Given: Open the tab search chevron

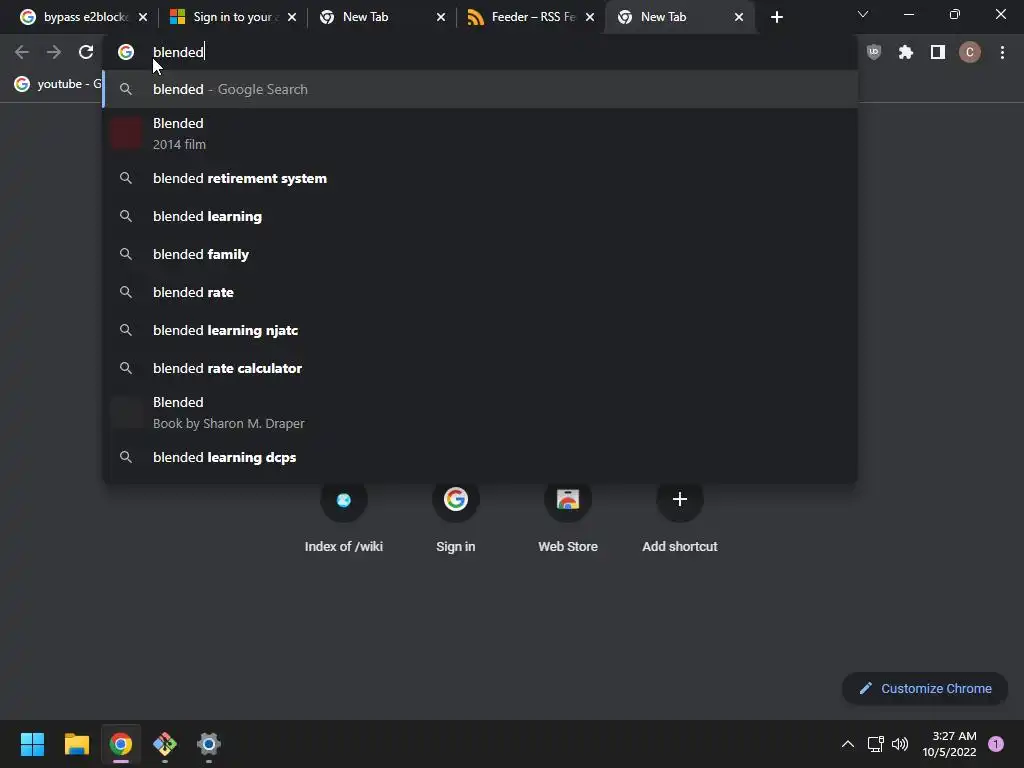Looking at the screenshot, I should (x=863, y=14).
